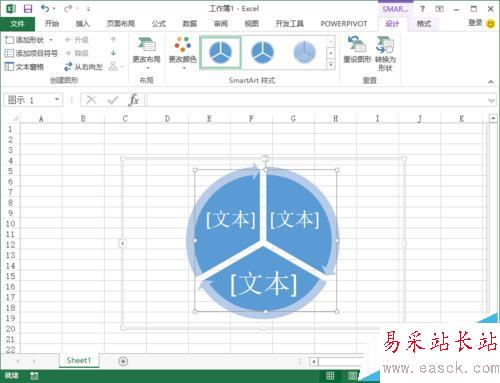The height and width of the screenshot is (383, 500).
Task: Open the 更改布局 change layout menu
Action: coord(146,53)
